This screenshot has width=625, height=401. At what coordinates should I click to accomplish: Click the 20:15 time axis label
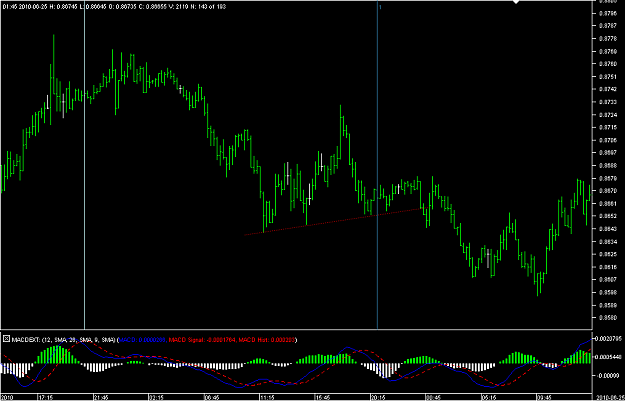click(377, 397)
